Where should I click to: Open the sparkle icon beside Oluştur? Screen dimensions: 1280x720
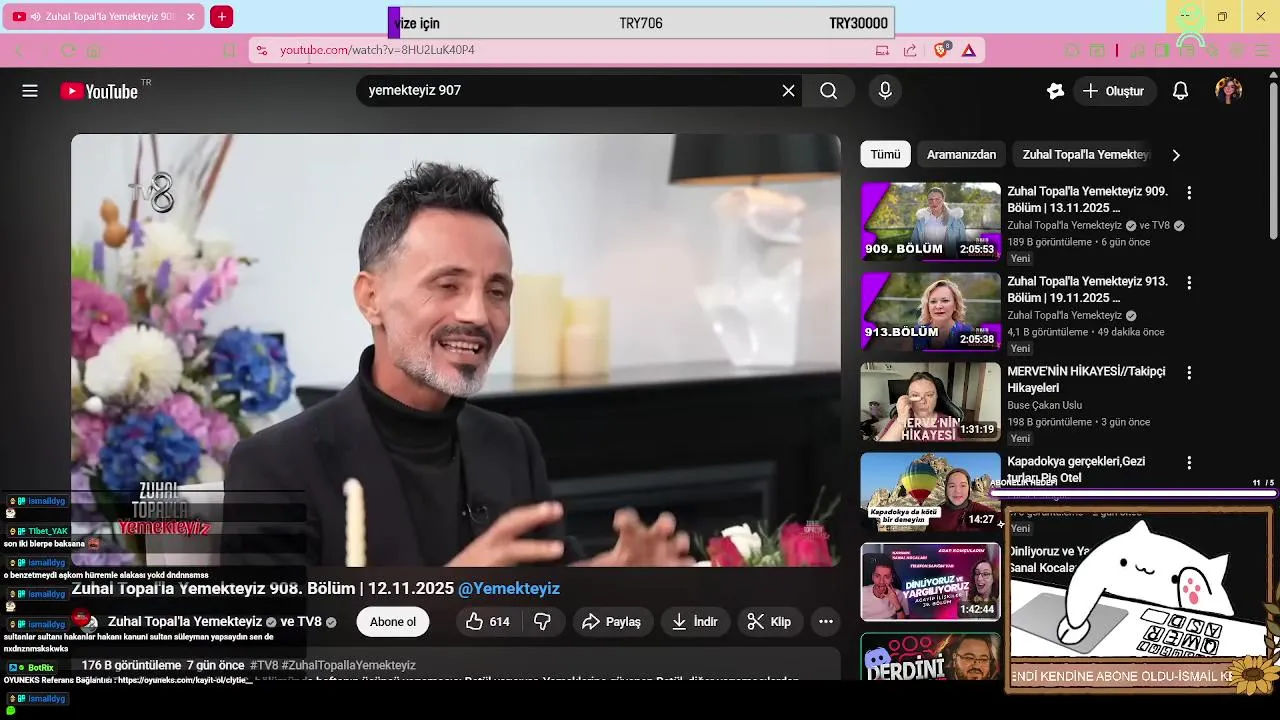click(1055, 91)
